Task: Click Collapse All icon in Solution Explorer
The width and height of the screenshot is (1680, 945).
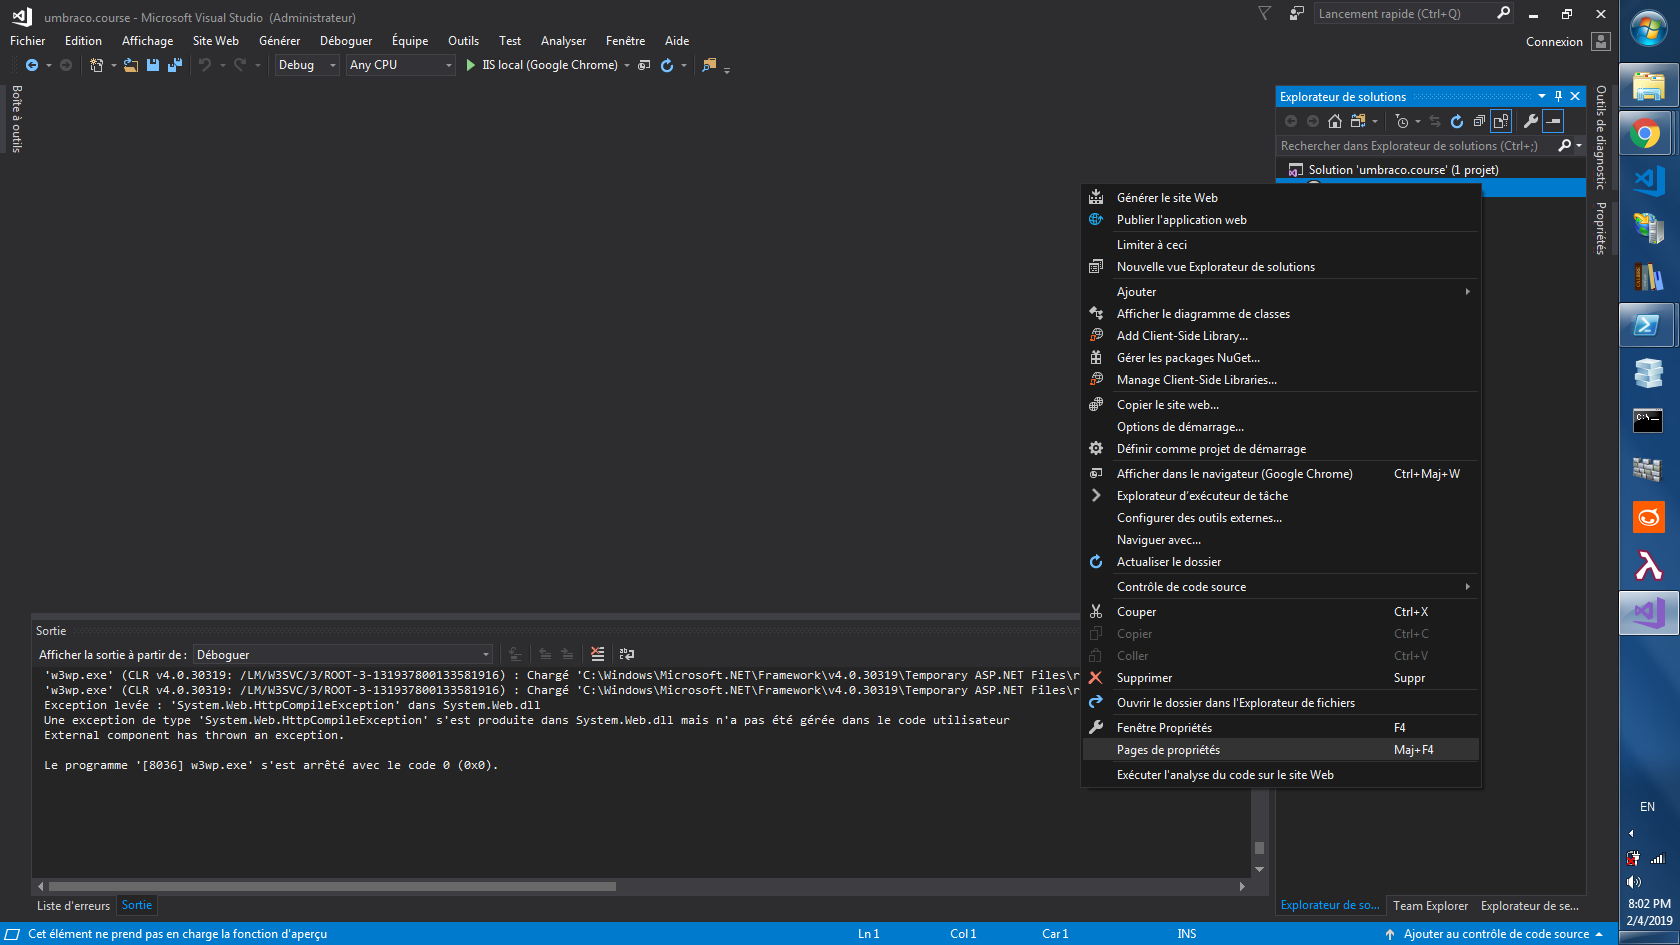Action: point(1479,122)
